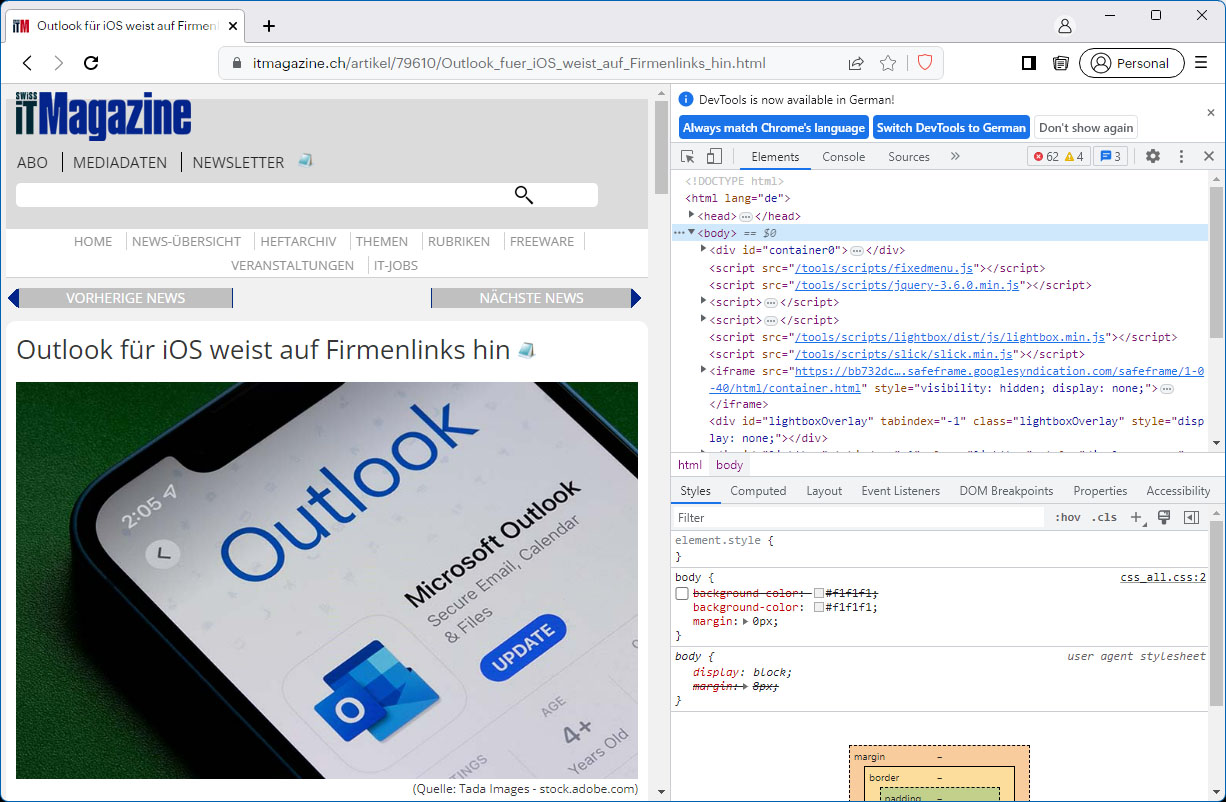Toggle the computed styles sidebar icon
This screenshot has height=802, width=1226.
pyautogui.click(x=1191, y=517)
